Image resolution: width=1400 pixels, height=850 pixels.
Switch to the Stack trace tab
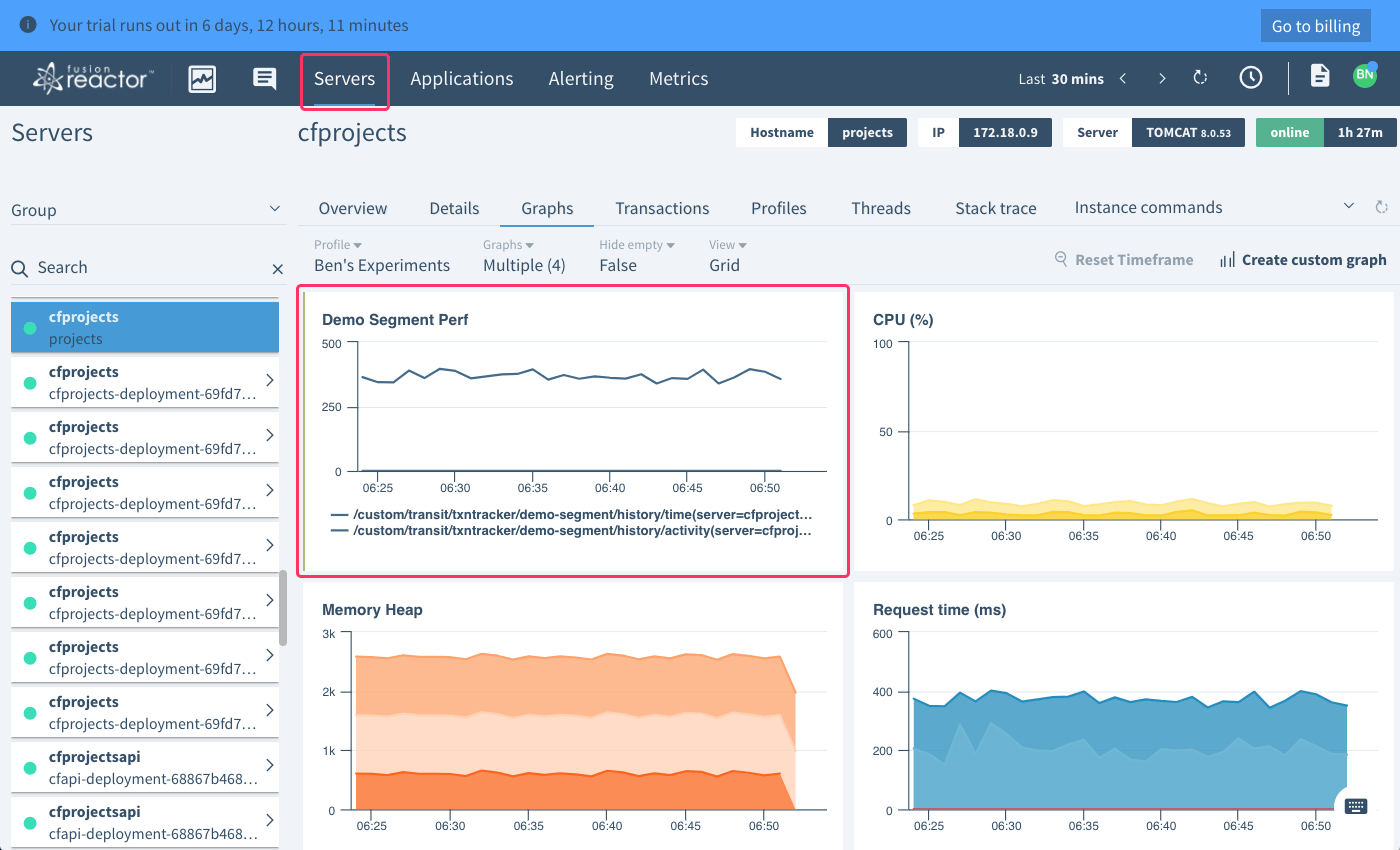[x=996, y=208]
